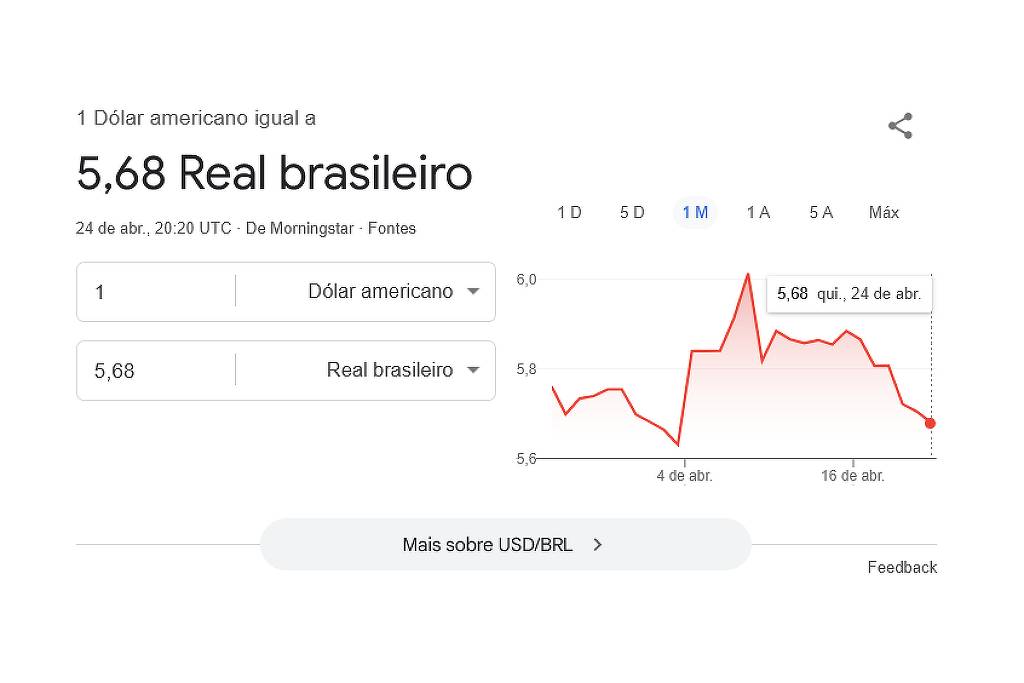This screenshot has height=683, width=1024.
Task: Click the Feedback link
Action: pyautogui.click(x=902, y=567)
